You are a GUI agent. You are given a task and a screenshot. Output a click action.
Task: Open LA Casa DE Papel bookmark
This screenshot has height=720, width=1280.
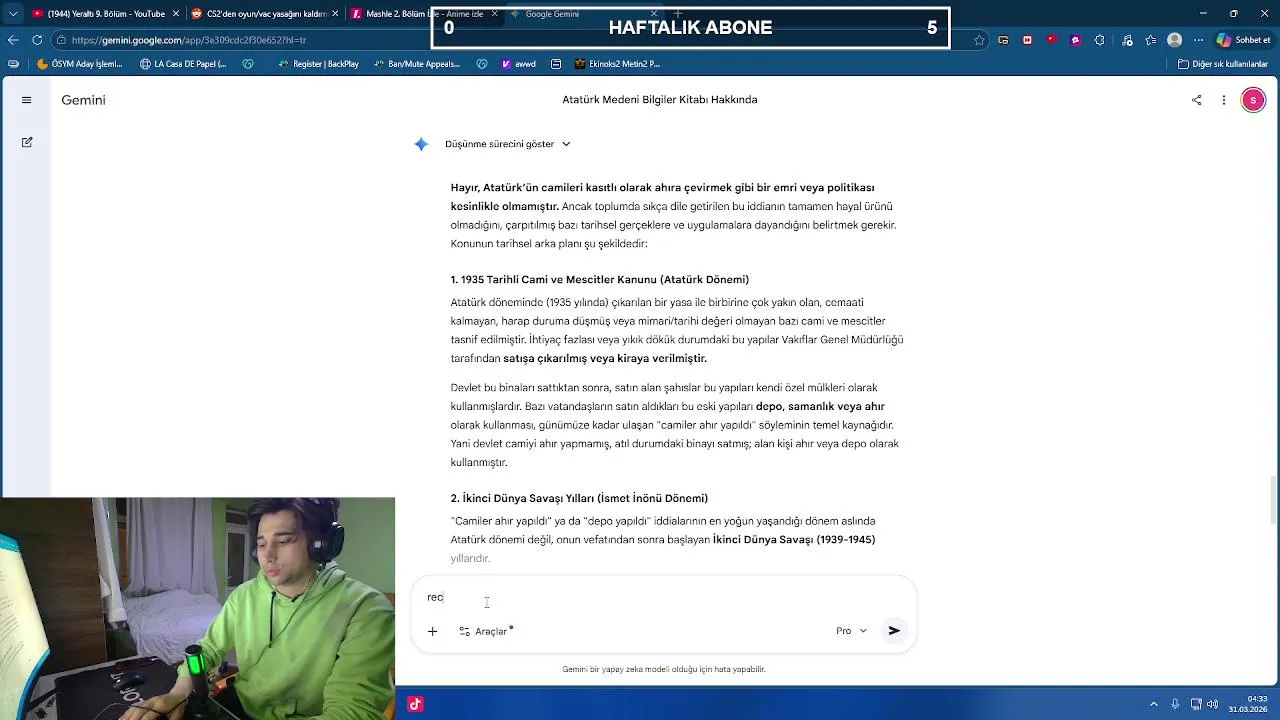coord(183,64)
